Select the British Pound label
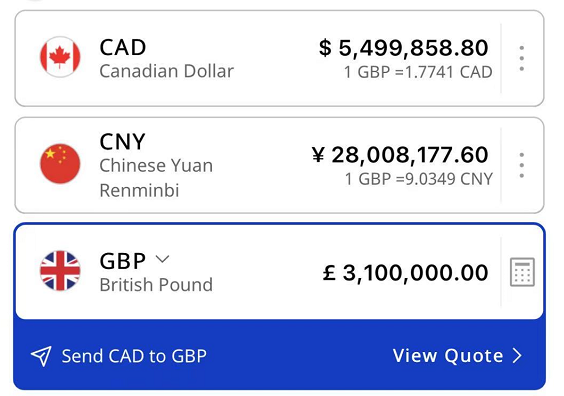564x396 pixels. (156, 285)
